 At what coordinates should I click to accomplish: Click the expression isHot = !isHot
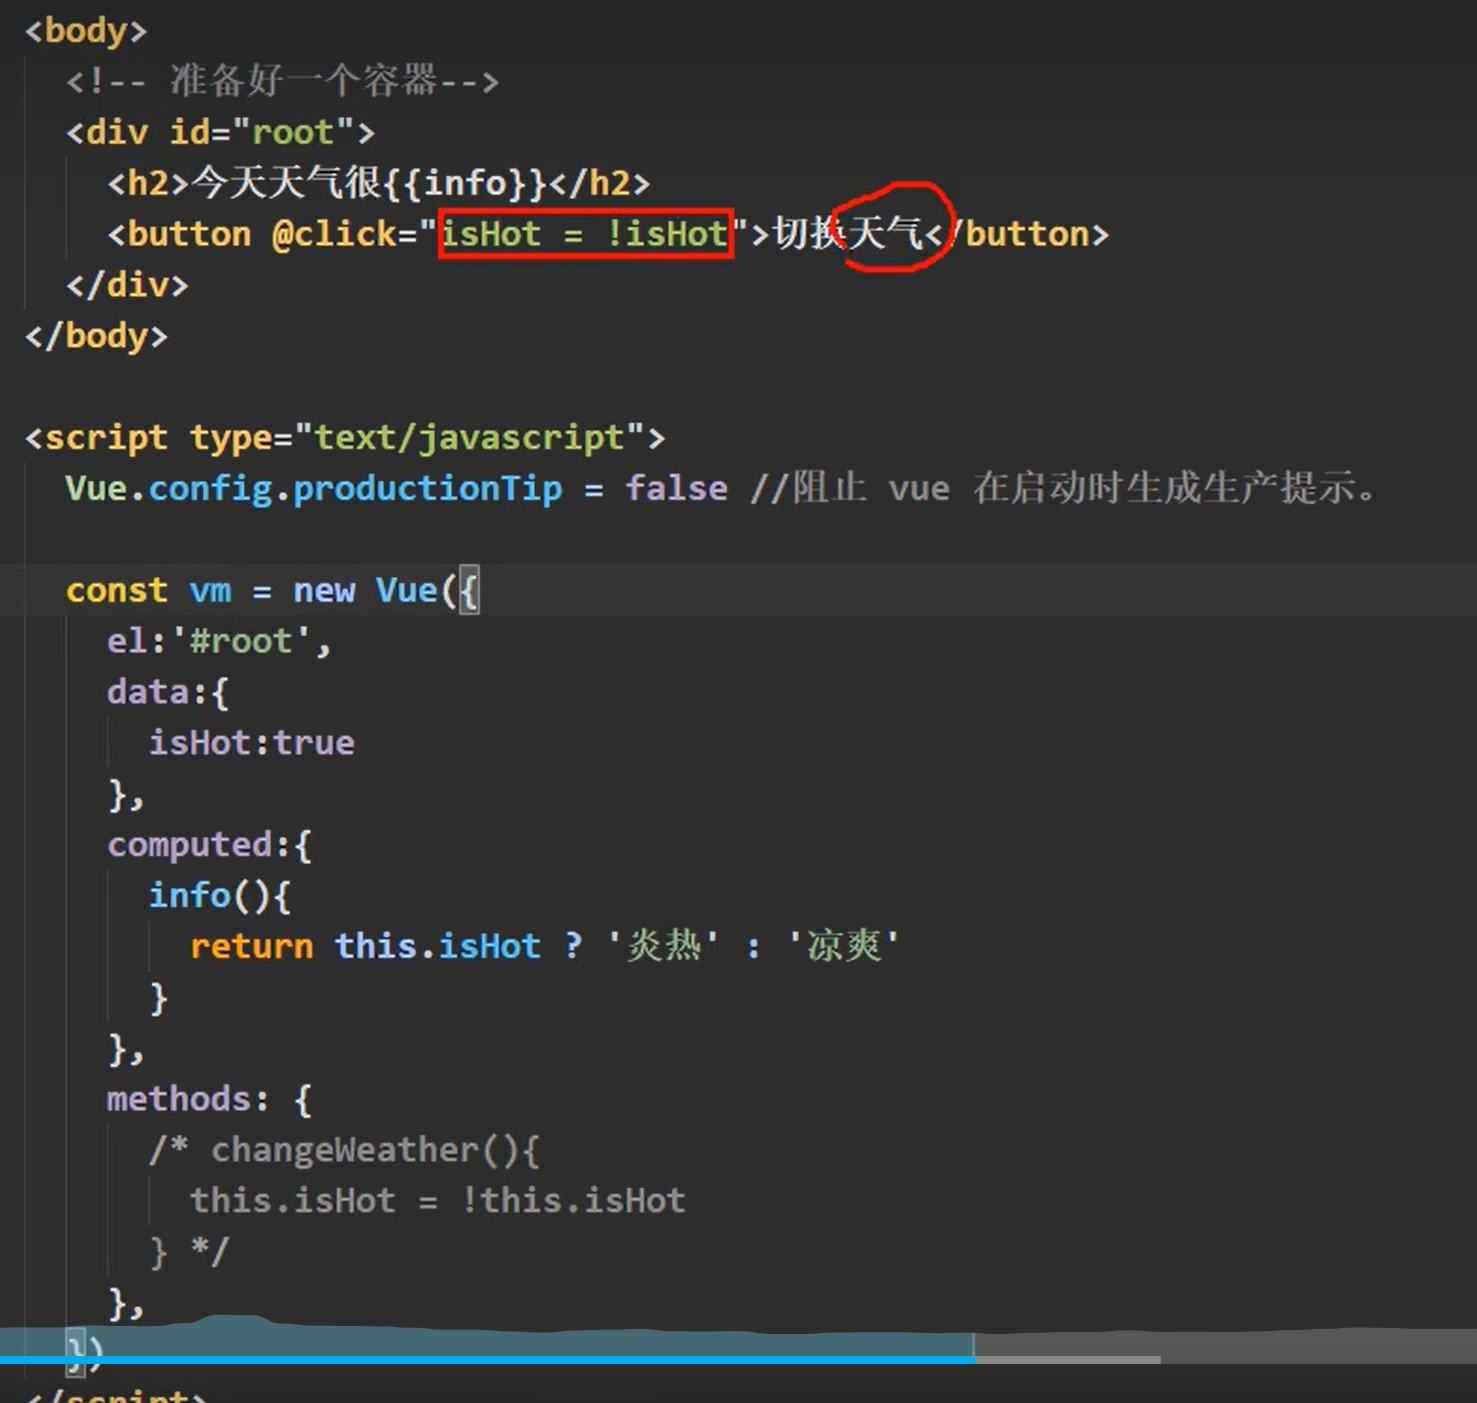[585, 234]
